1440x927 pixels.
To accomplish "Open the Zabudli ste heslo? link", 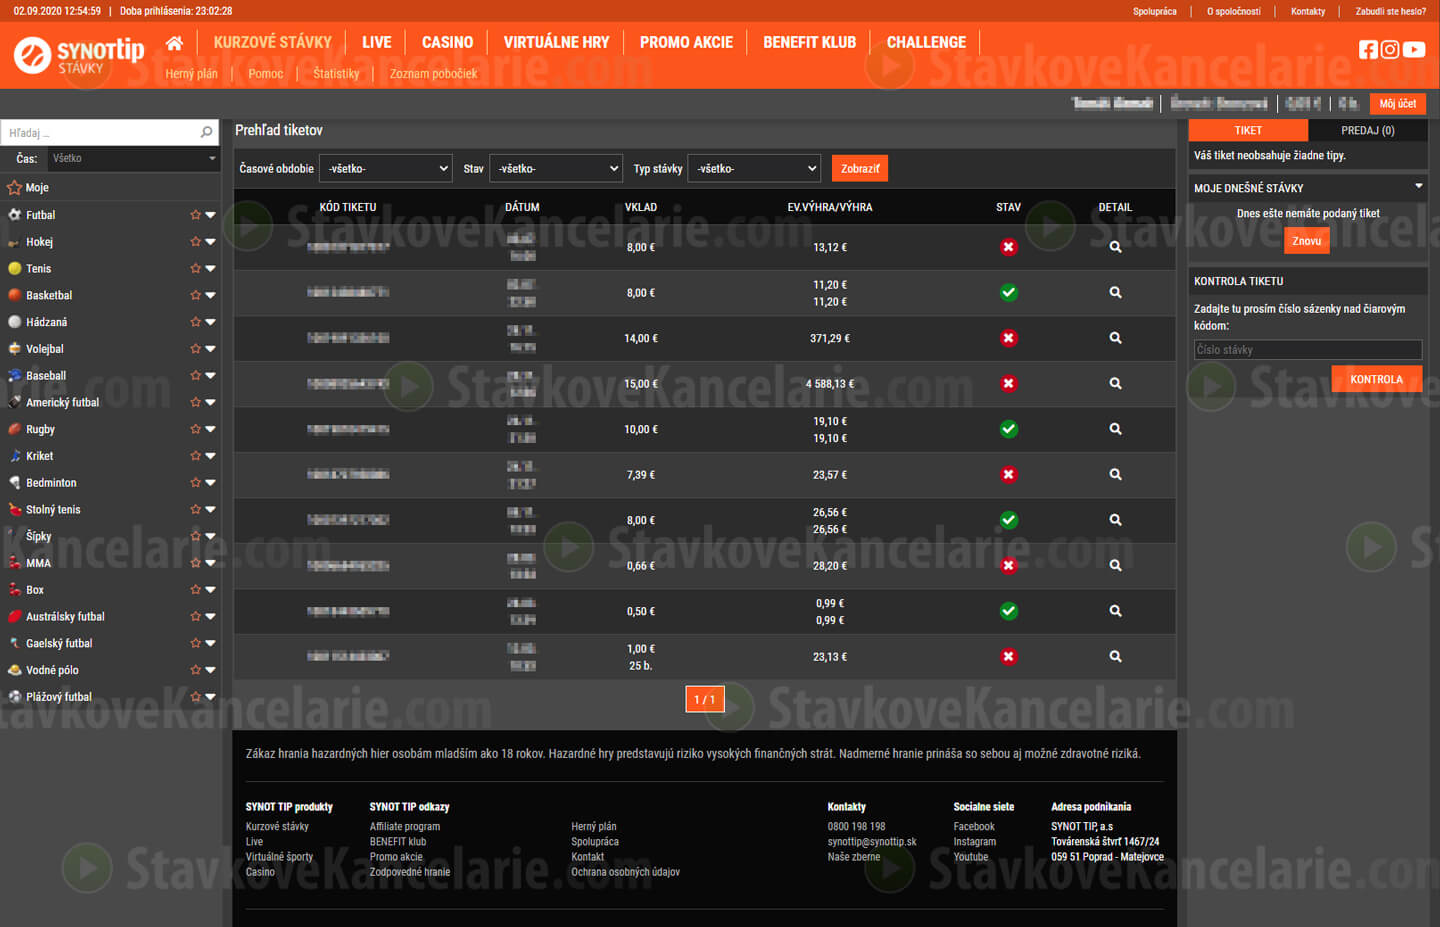I will coord(1391,12).
